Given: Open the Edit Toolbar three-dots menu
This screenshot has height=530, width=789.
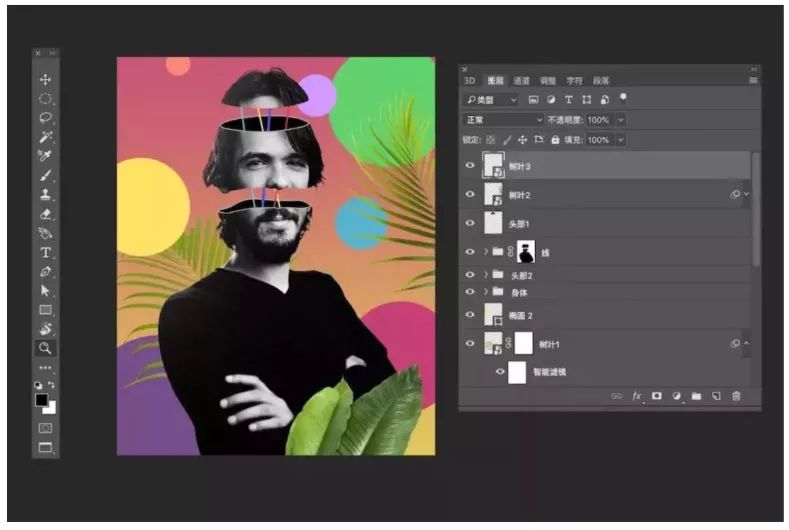Looking at the screenshot, I should (x=45, y=367).
